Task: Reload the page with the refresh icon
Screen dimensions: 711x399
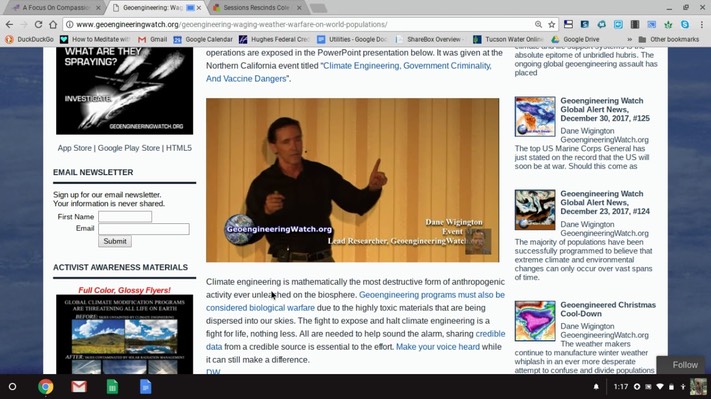Action: [39, 24]
